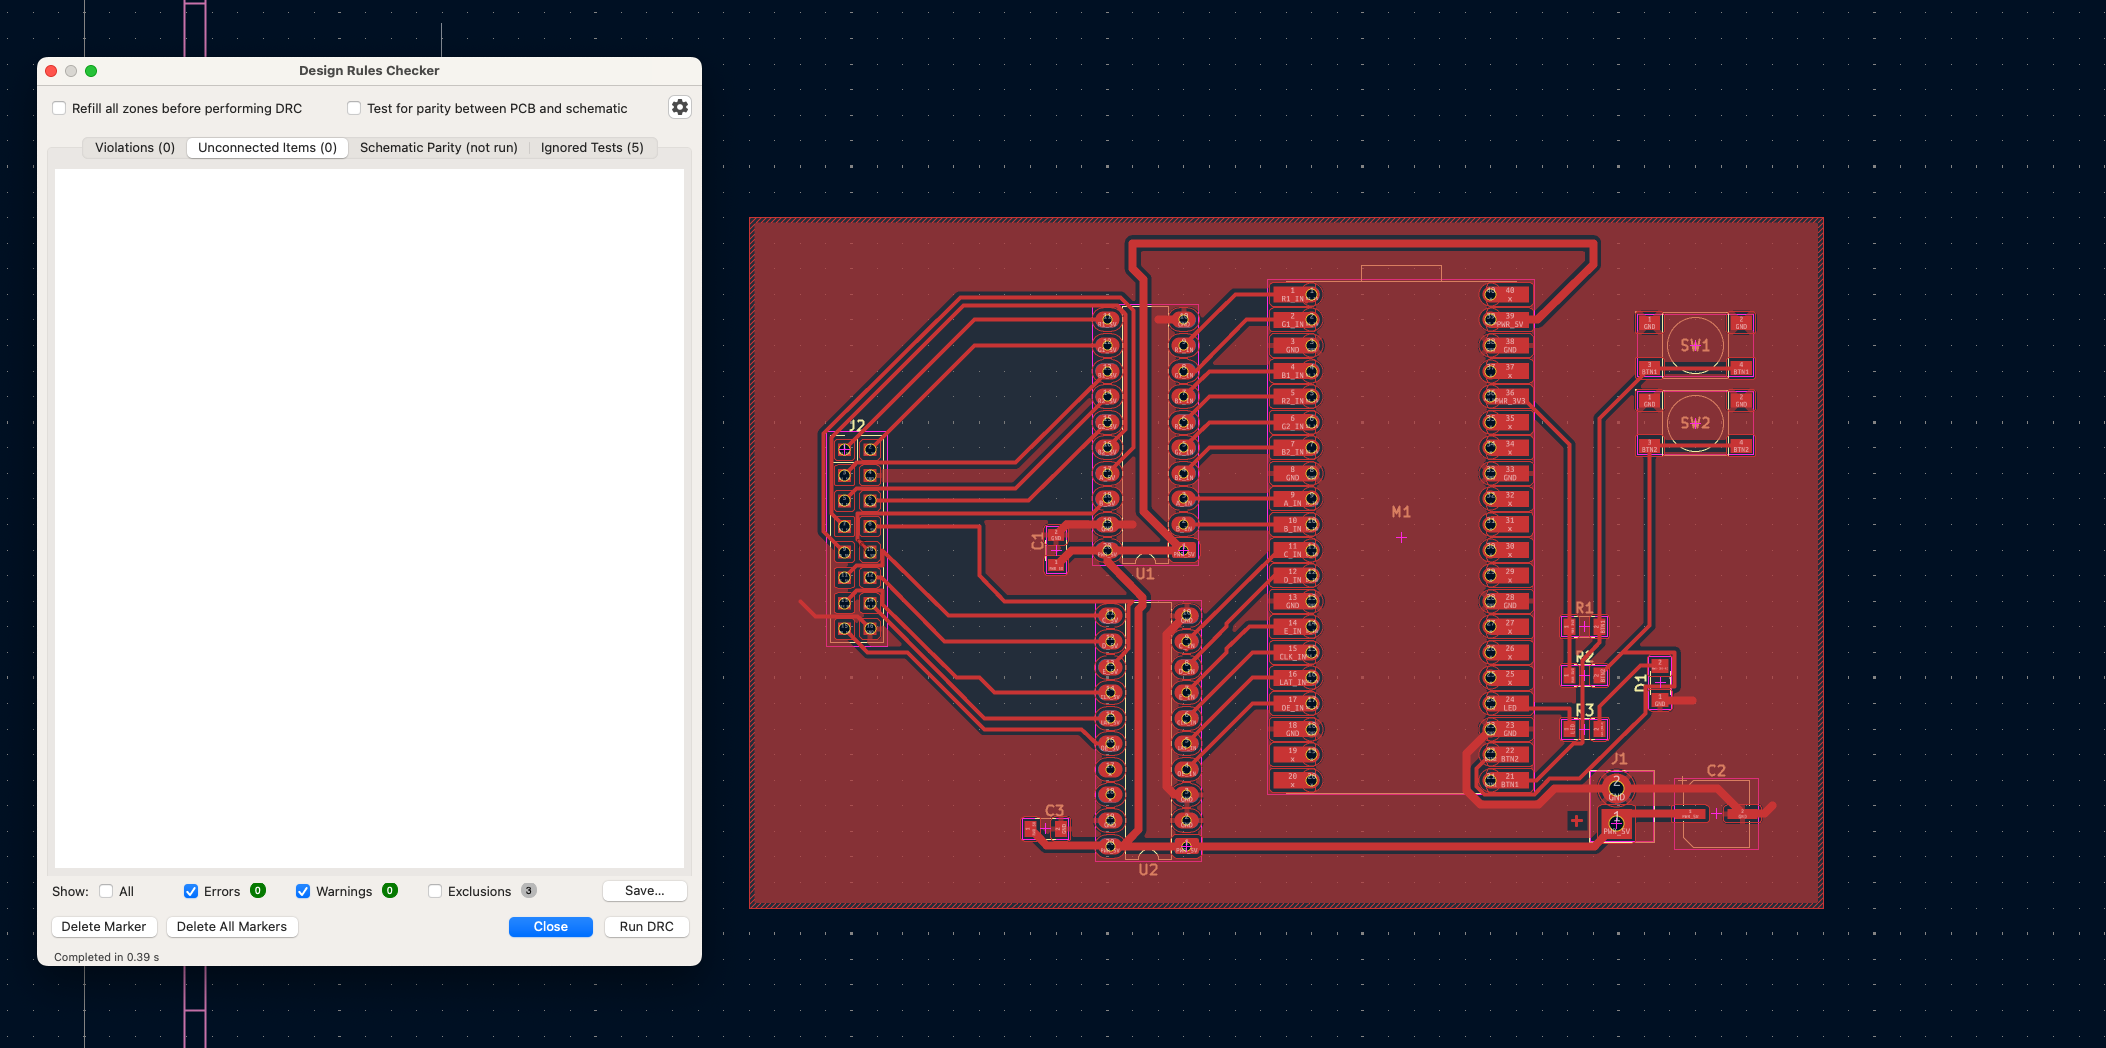Click the green window zoom button
The image size is (2106, 1048).
(91, 71)
